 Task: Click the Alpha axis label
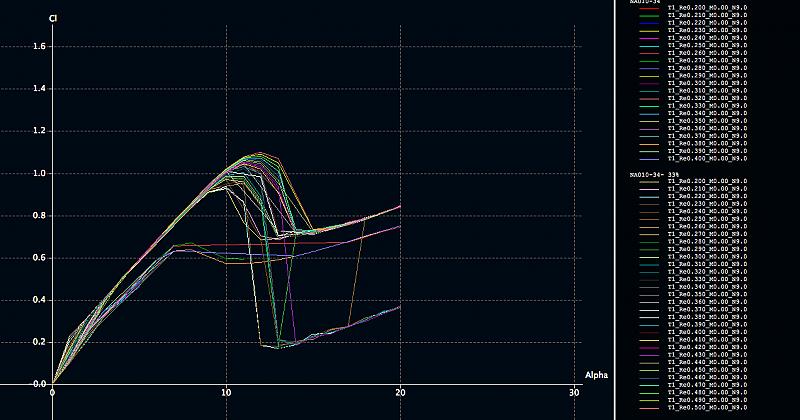596,374
